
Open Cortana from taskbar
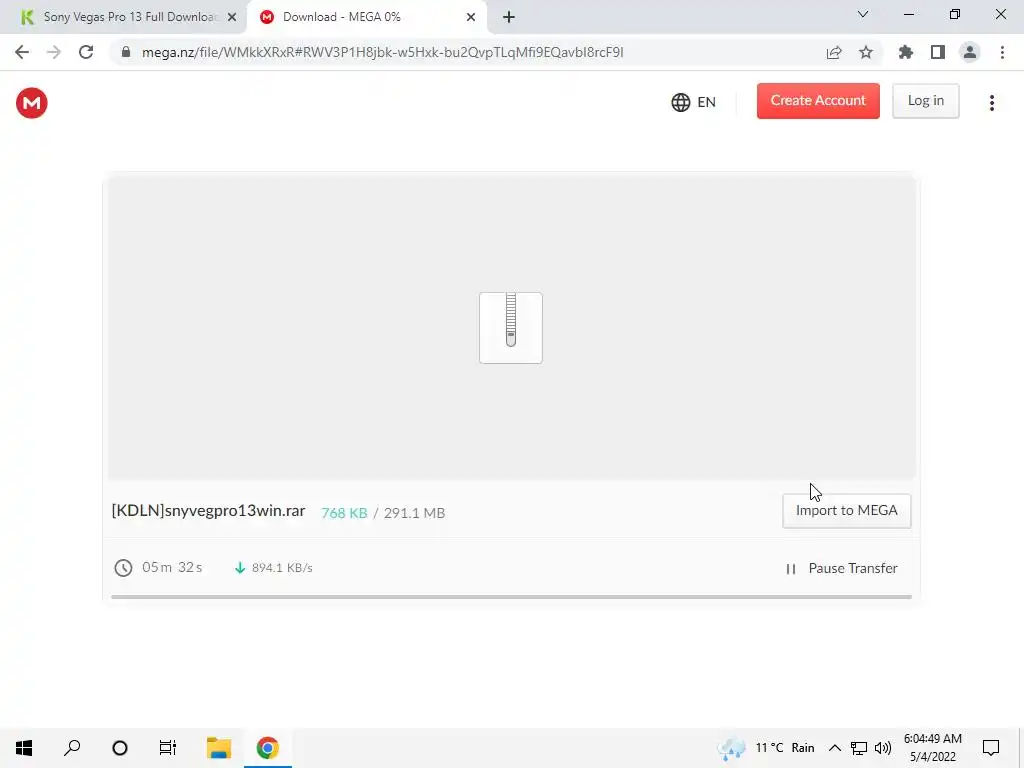tap(120, 748)
